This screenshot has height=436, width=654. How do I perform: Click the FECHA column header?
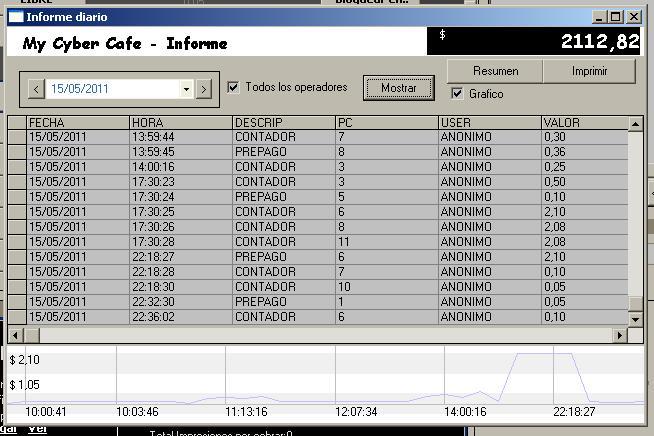pos(78,123)
